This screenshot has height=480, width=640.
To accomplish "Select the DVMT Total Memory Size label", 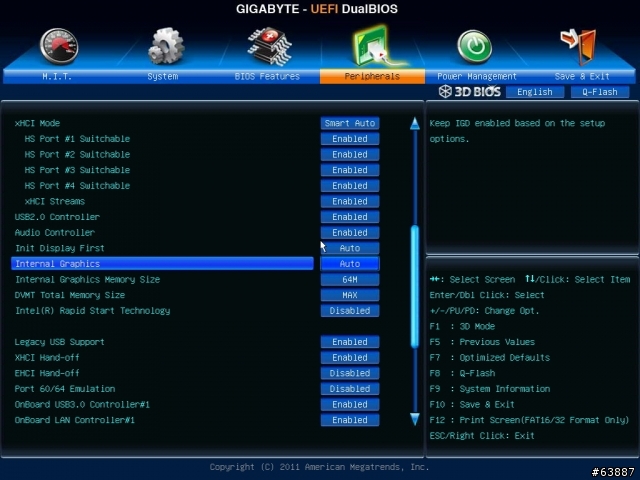I will [70, 295].
